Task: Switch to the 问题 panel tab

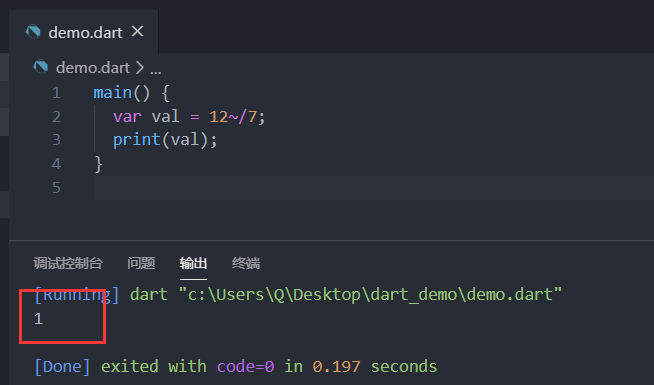Action: (141, 263)
